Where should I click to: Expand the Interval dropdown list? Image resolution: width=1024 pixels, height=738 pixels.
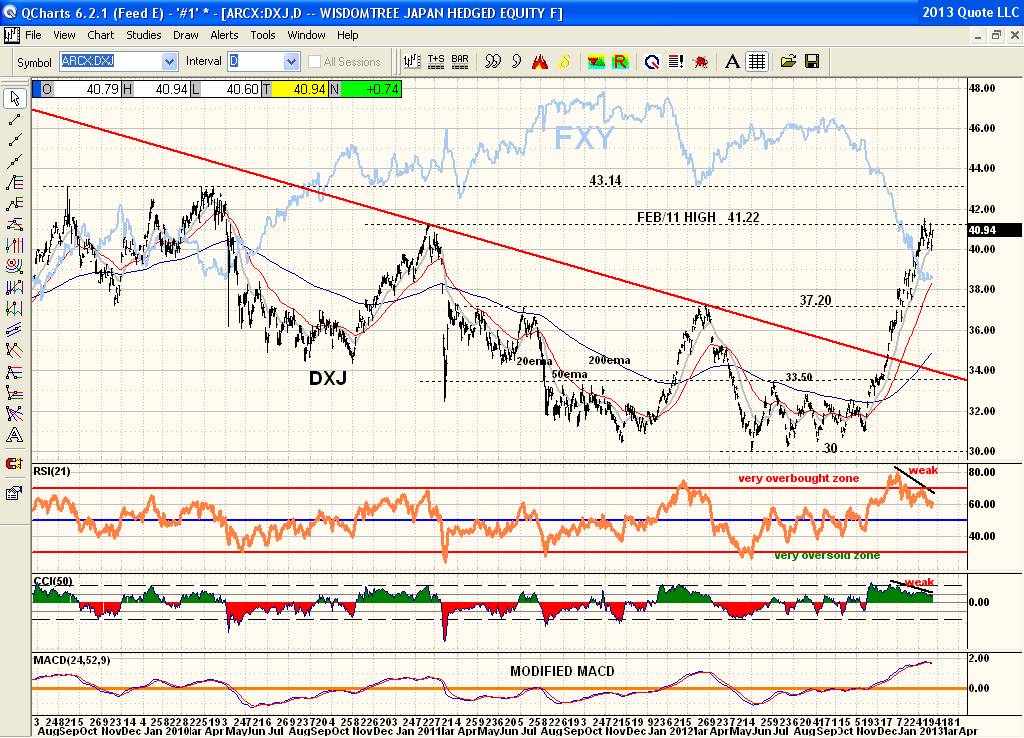click(291, 62)
